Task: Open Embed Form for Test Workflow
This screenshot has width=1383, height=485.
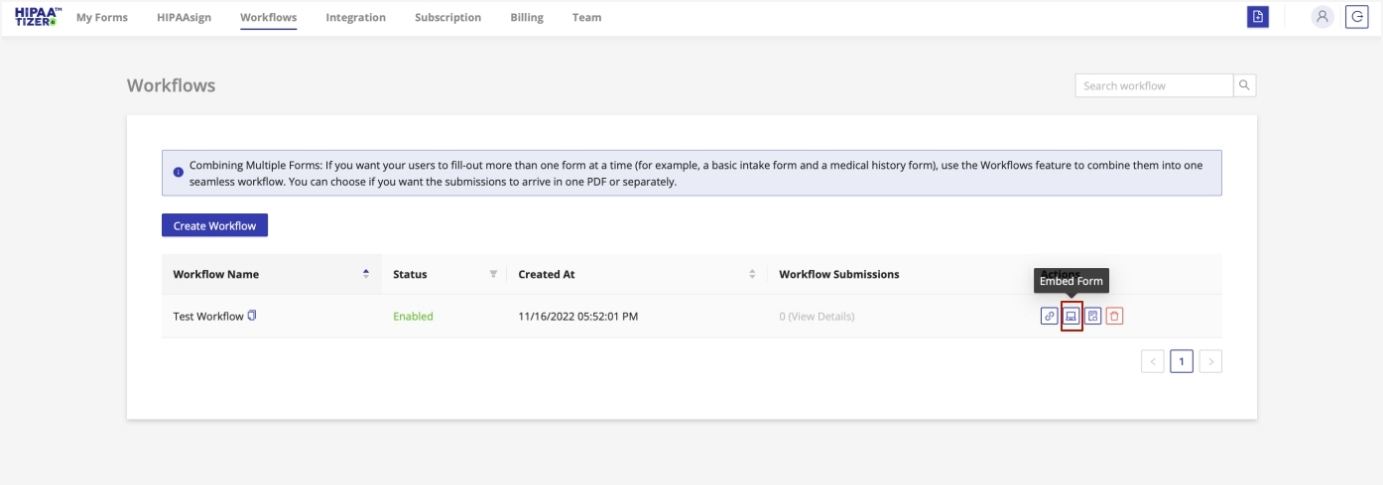Action: (1071, 316)
